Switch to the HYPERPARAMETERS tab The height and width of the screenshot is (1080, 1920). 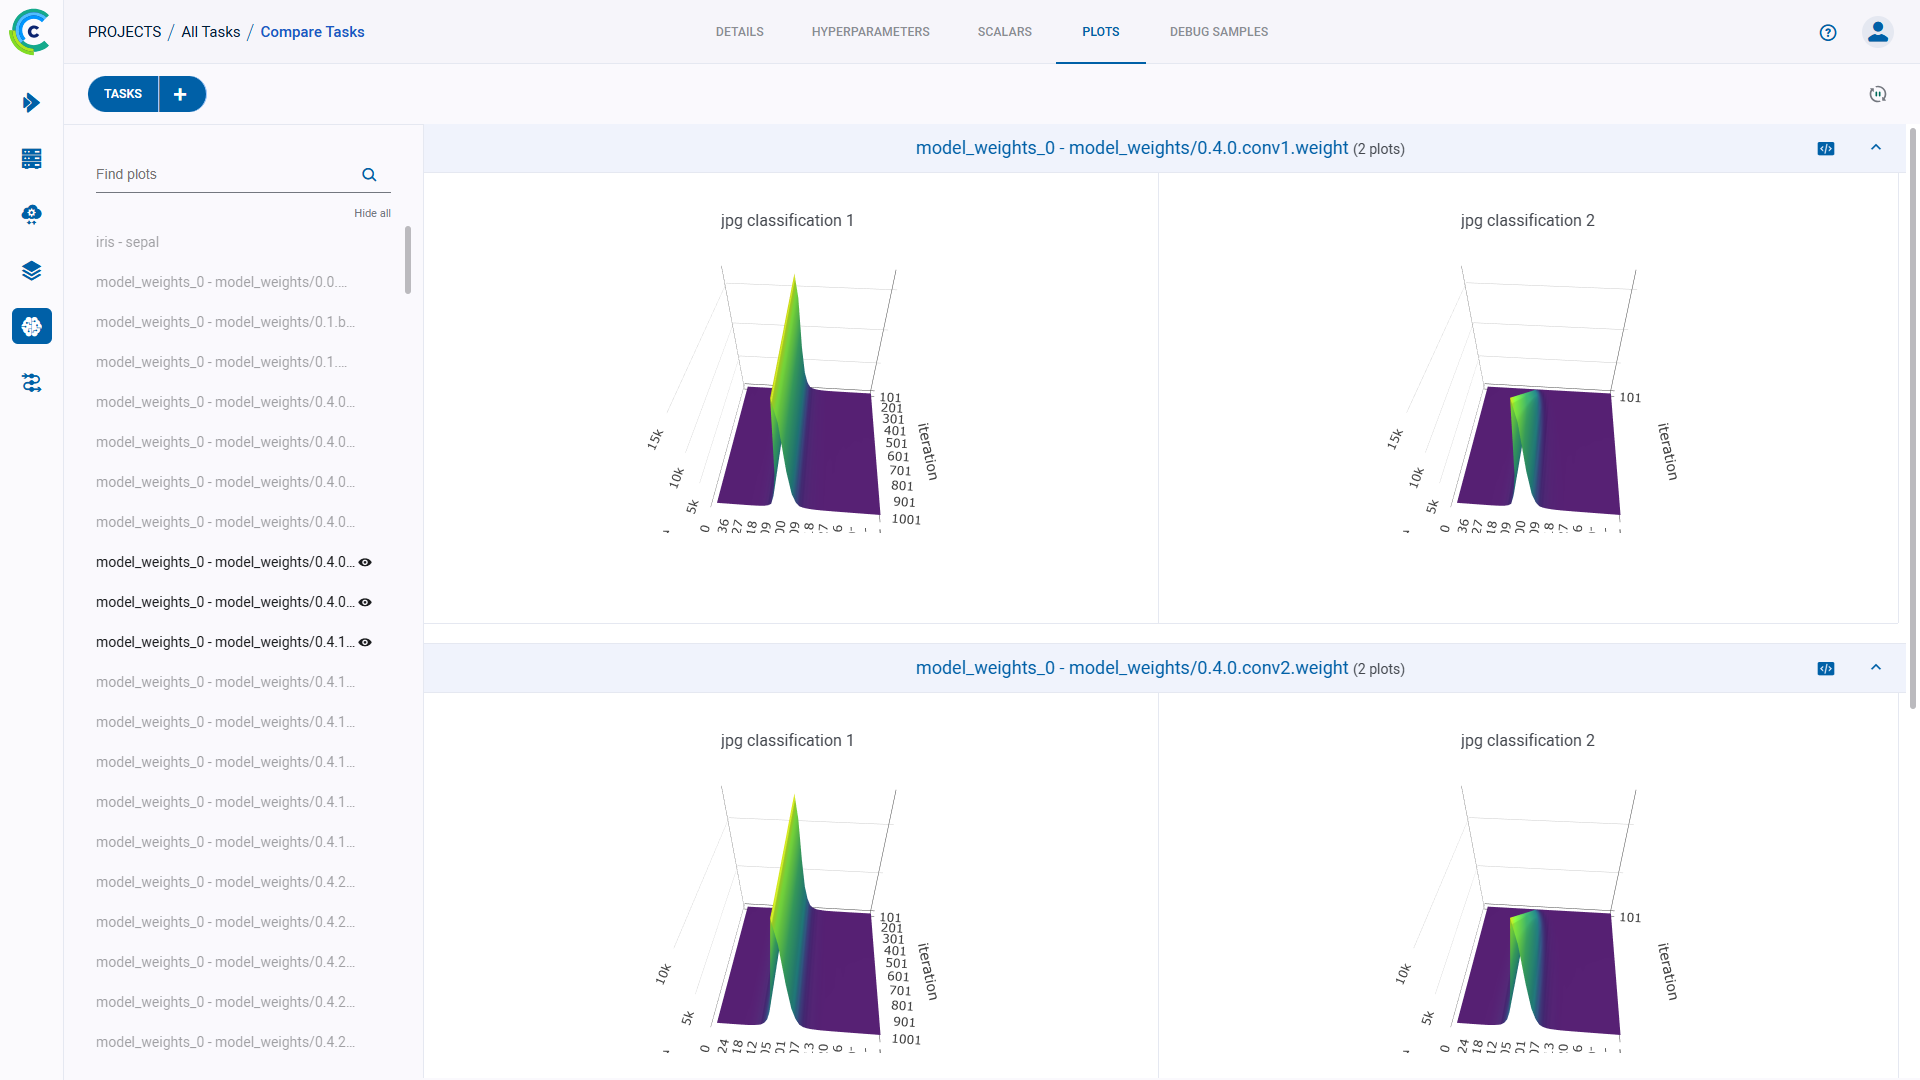tap(870, 32)
